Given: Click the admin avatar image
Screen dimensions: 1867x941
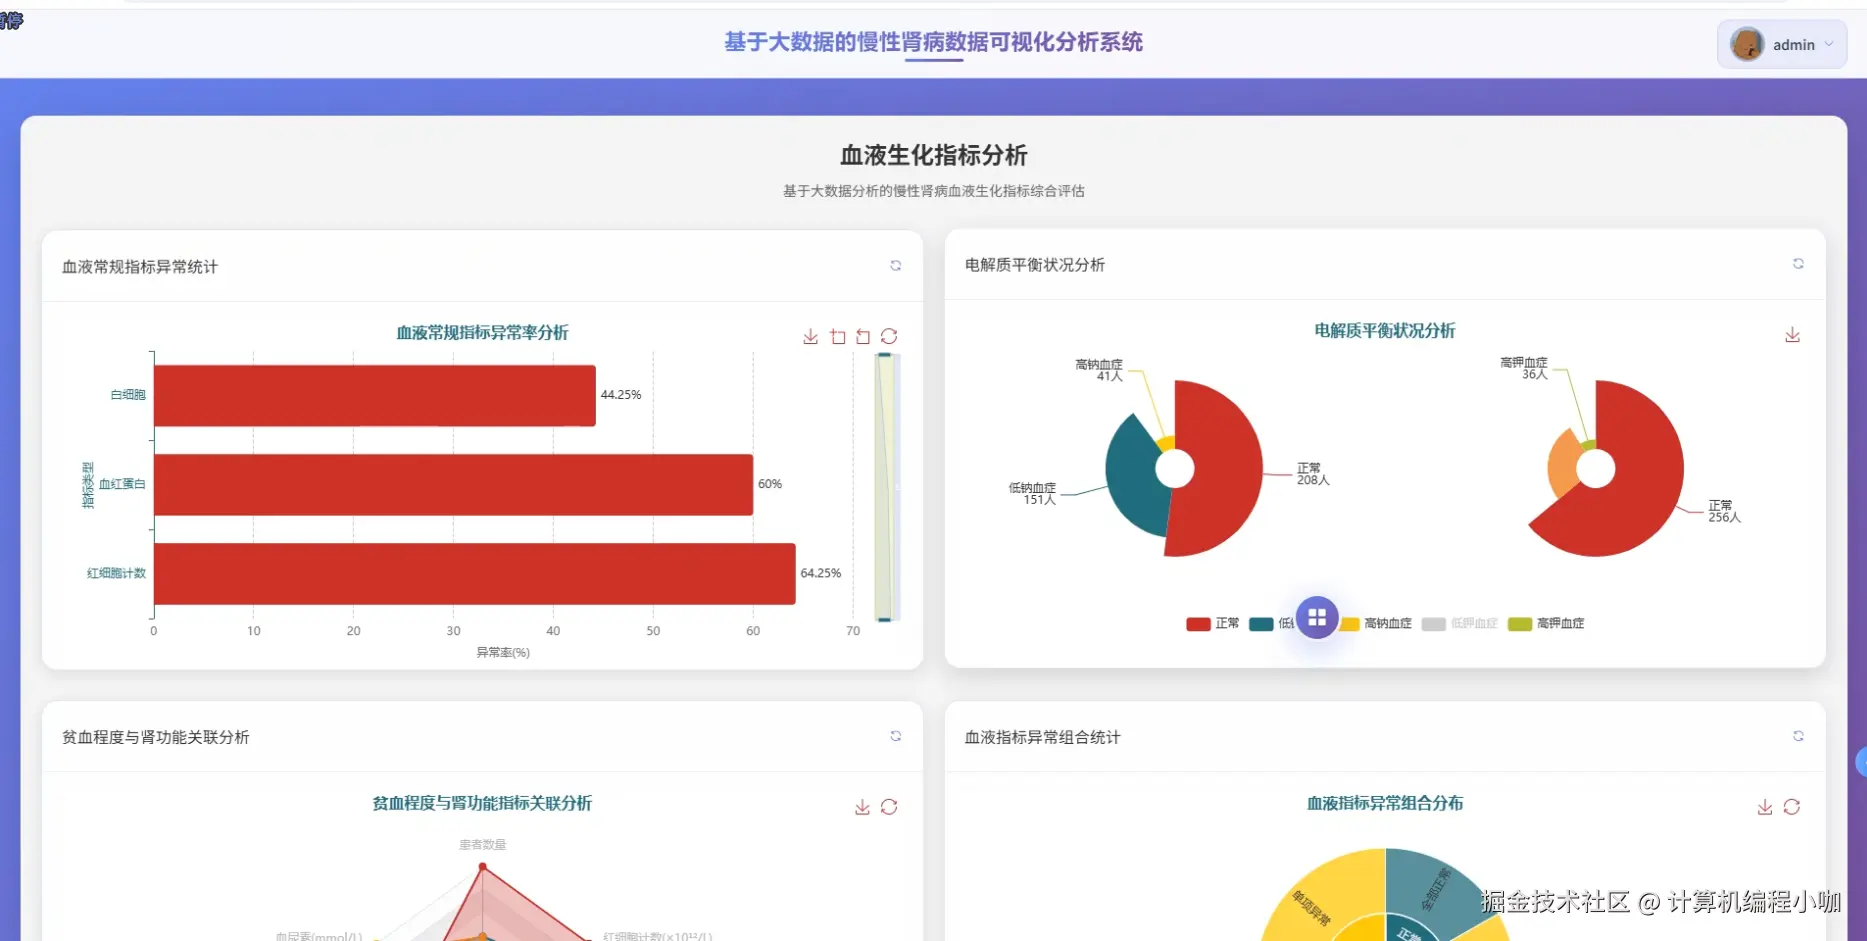Looking at the screenshot, I should point(1747,44).
